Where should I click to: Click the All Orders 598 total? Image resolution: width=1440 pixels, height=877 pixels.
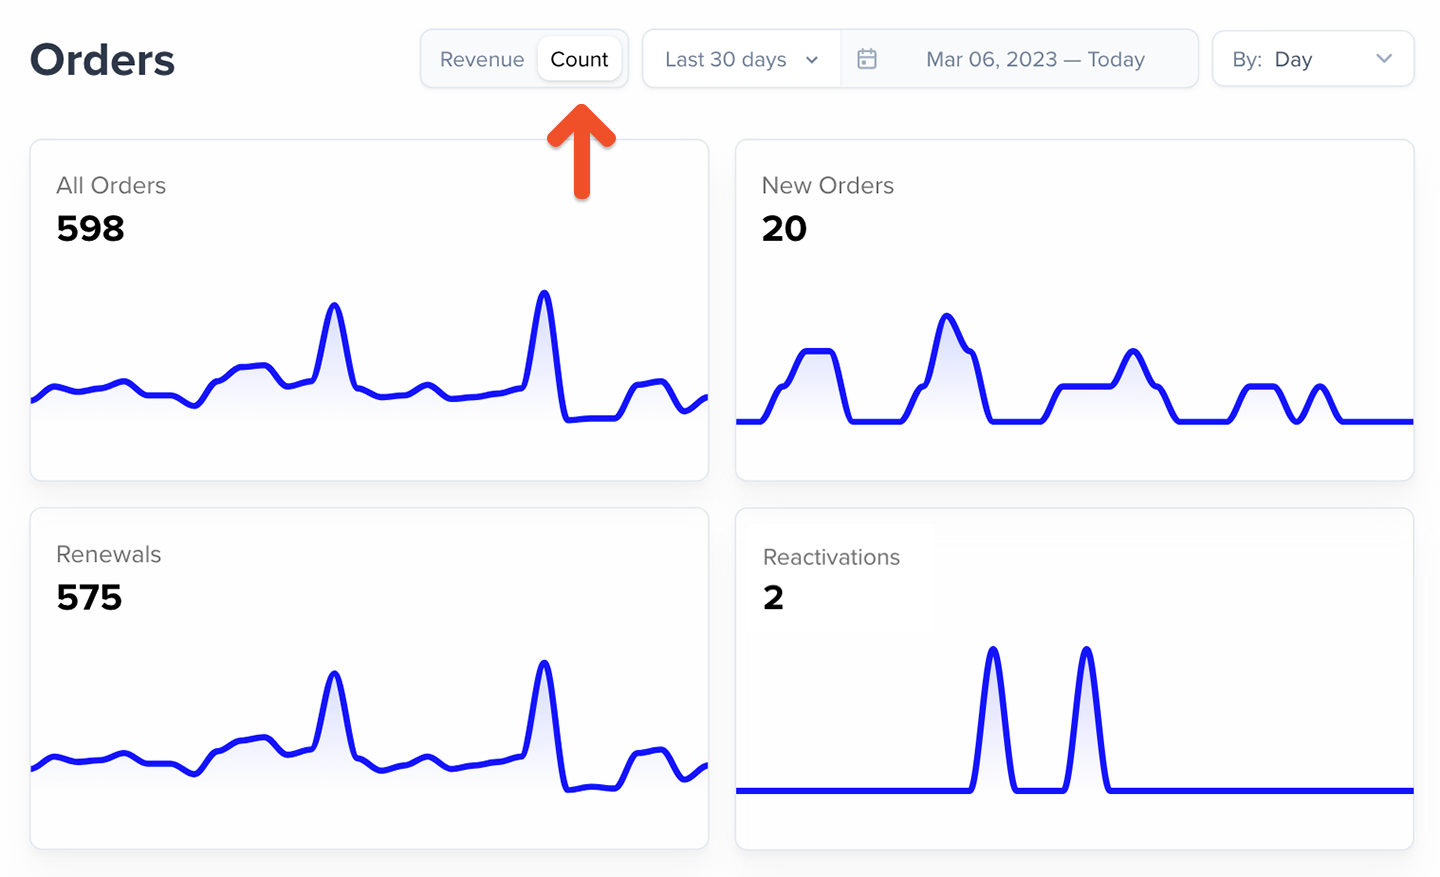point(90,229)
